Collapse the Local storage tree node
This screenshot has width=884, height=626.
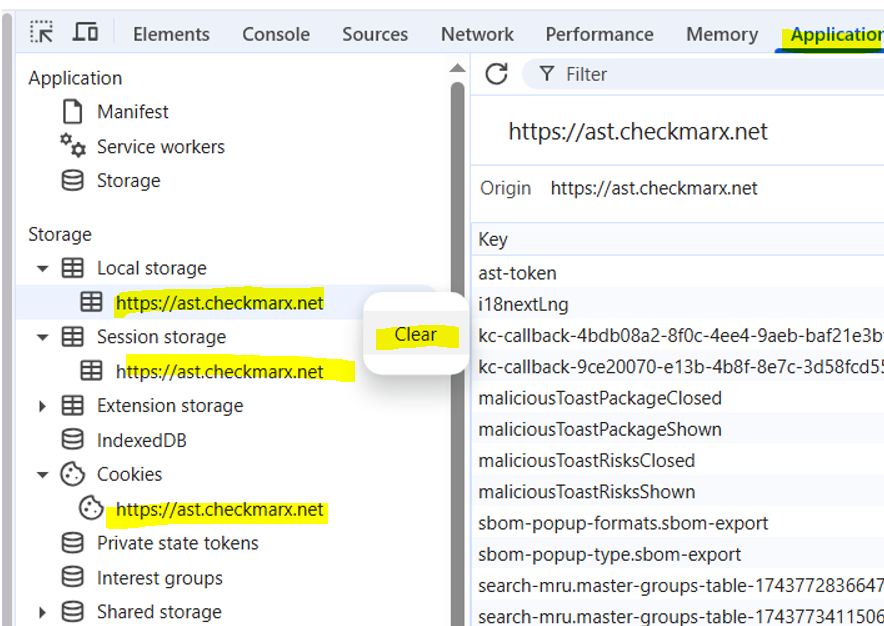point(43,268)
